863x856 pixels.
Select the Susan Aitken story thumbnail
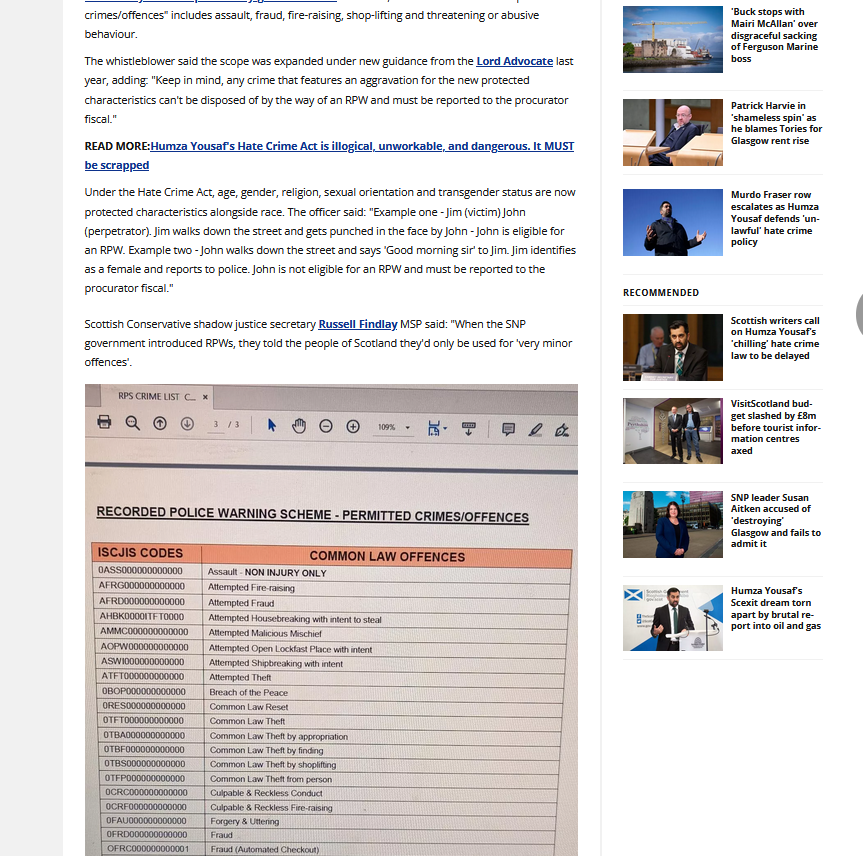673,525
